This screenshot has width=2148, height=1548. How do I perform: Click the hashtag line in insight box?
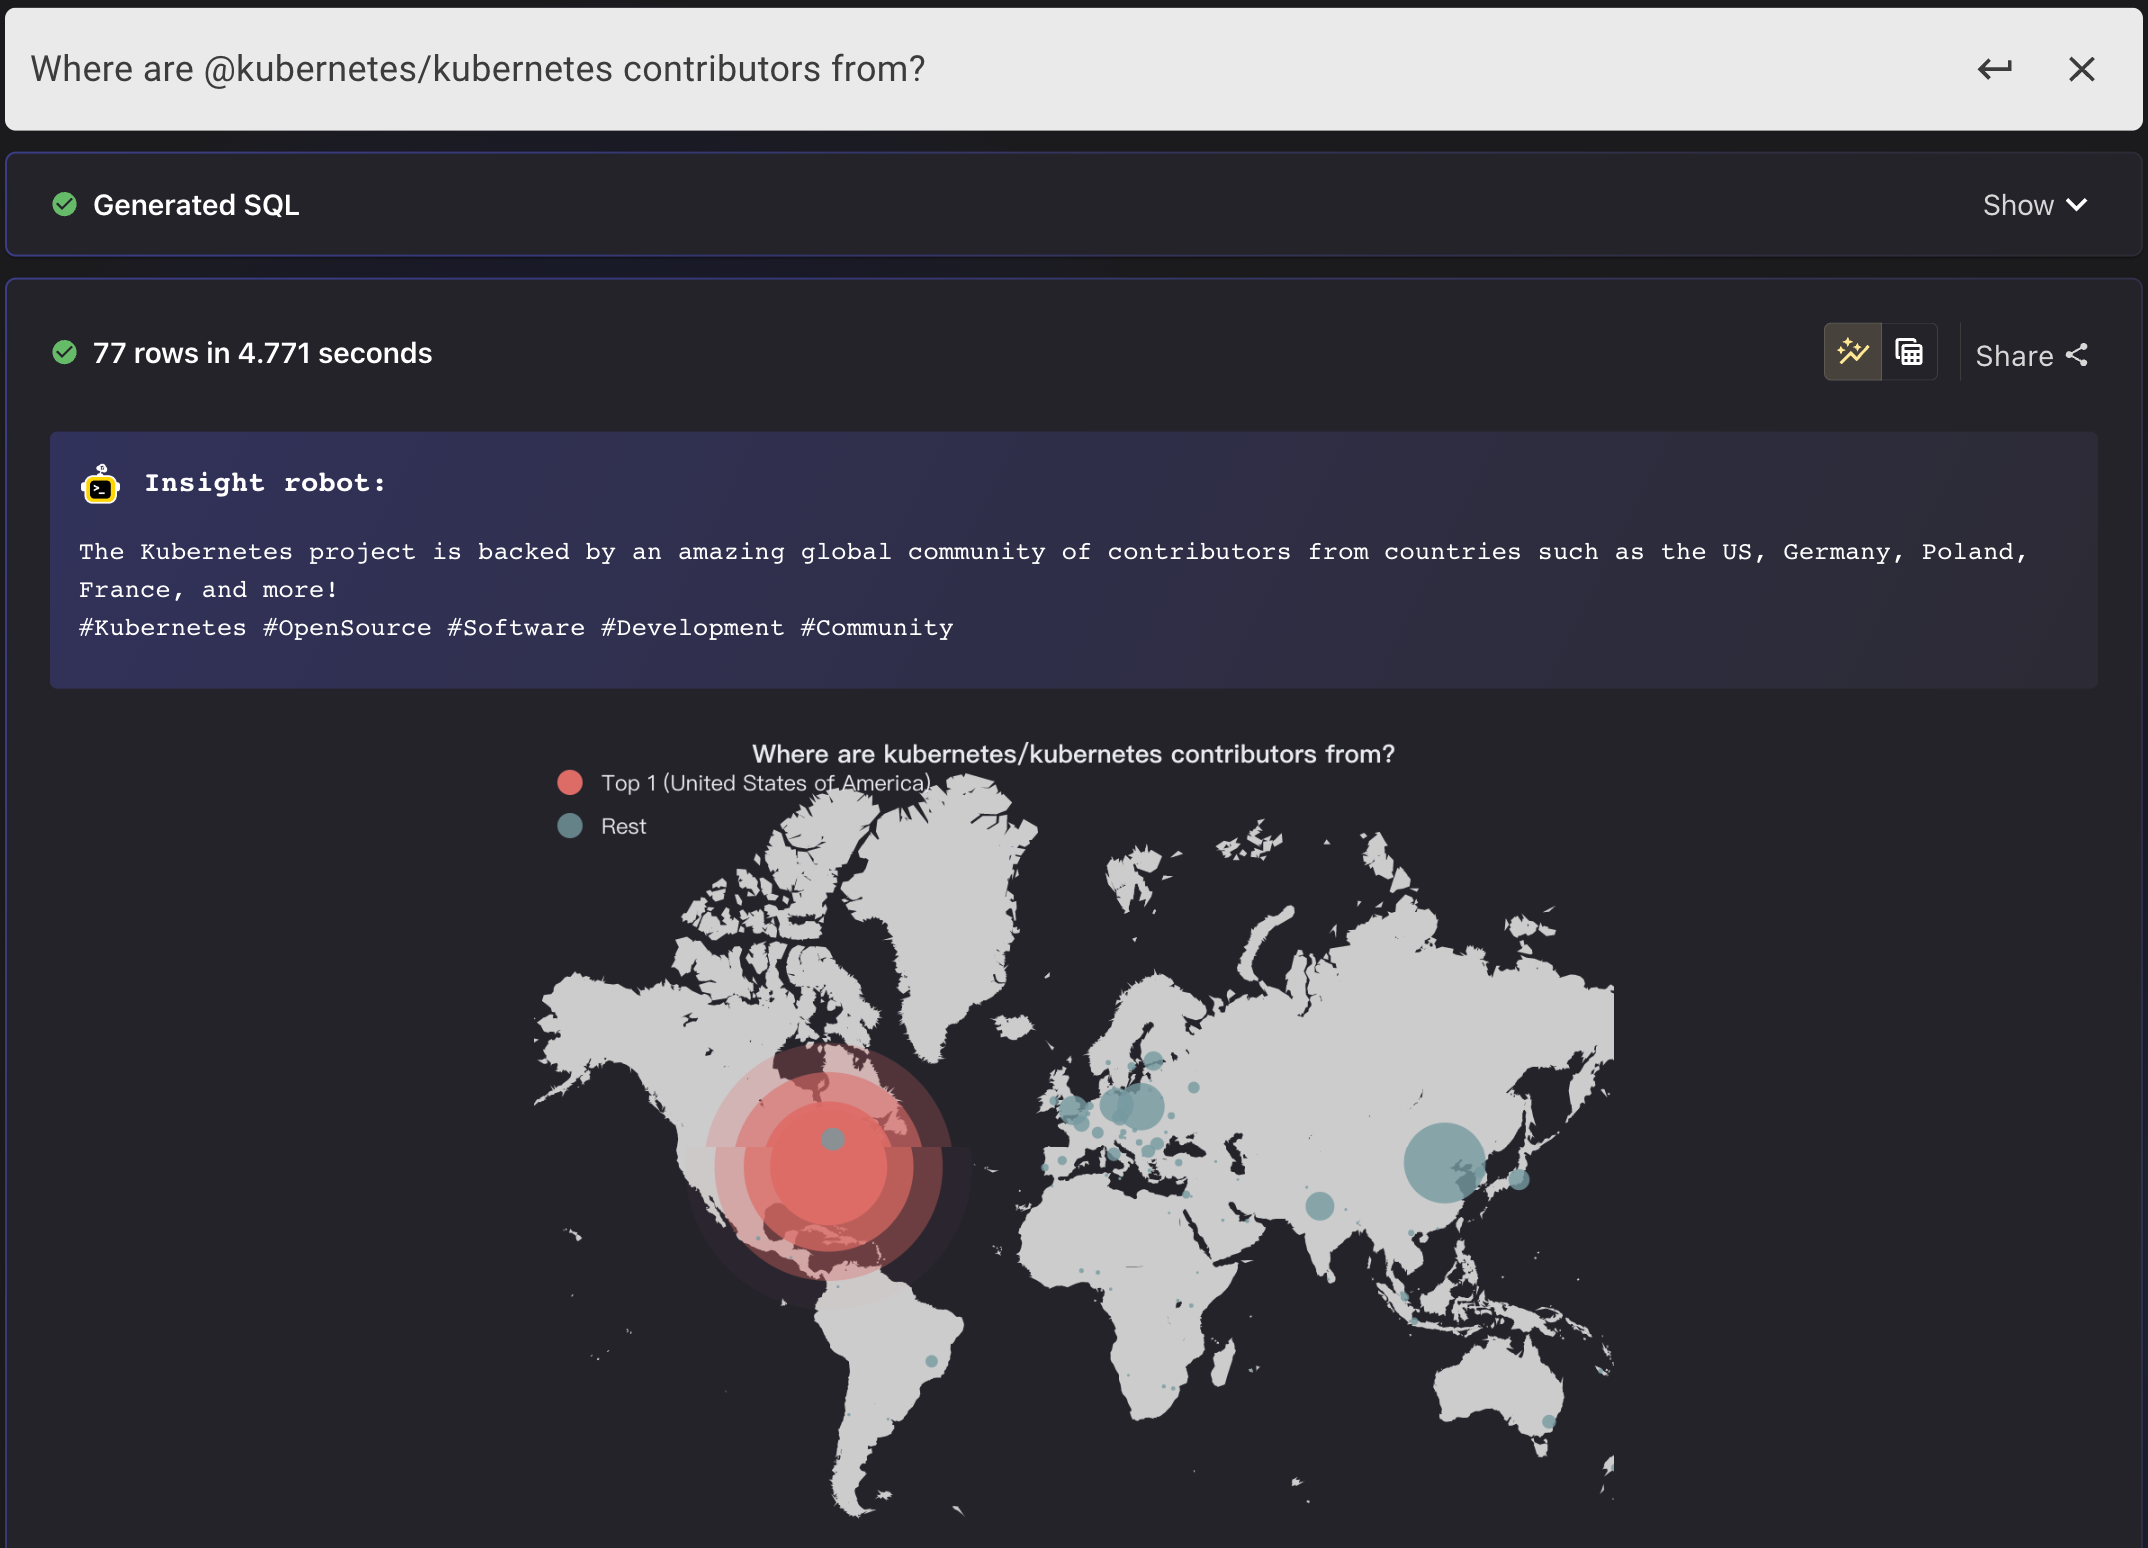pyautogui.click(x=516, y=628)
